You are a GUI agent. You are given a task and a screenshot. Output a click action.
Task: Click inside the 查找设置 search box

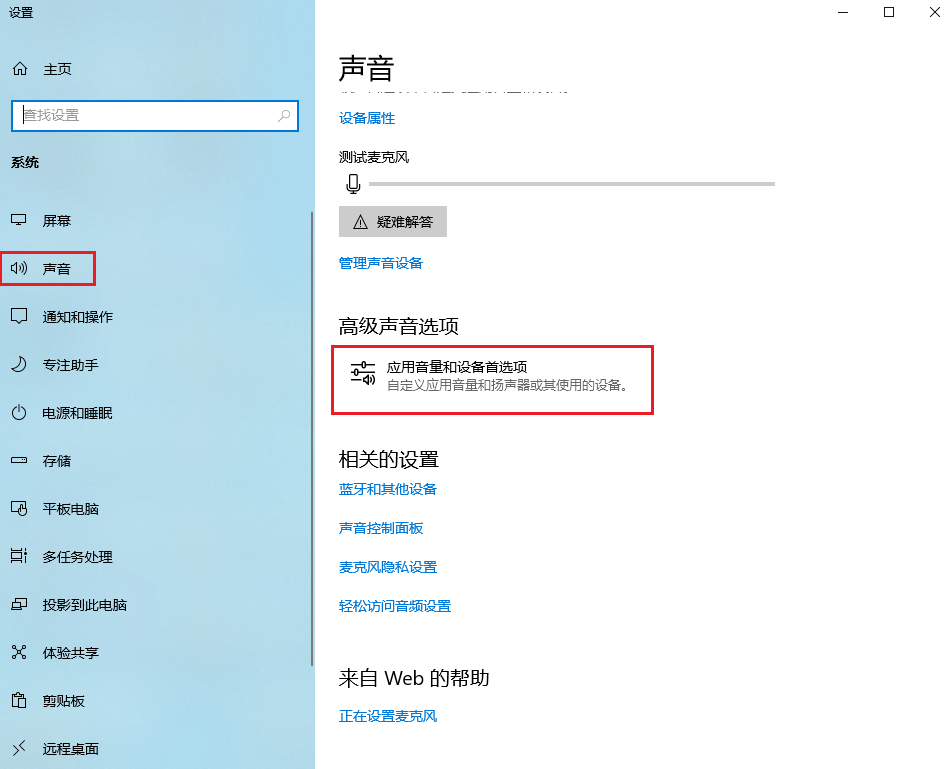pyautogui.click(x=150, y=116)
